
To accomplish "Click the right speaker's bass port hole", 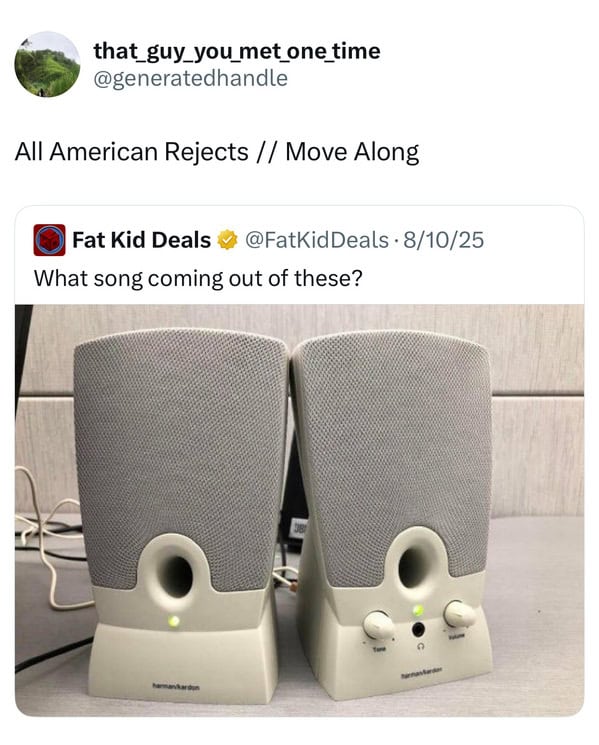I will click(x=412, y=566).
